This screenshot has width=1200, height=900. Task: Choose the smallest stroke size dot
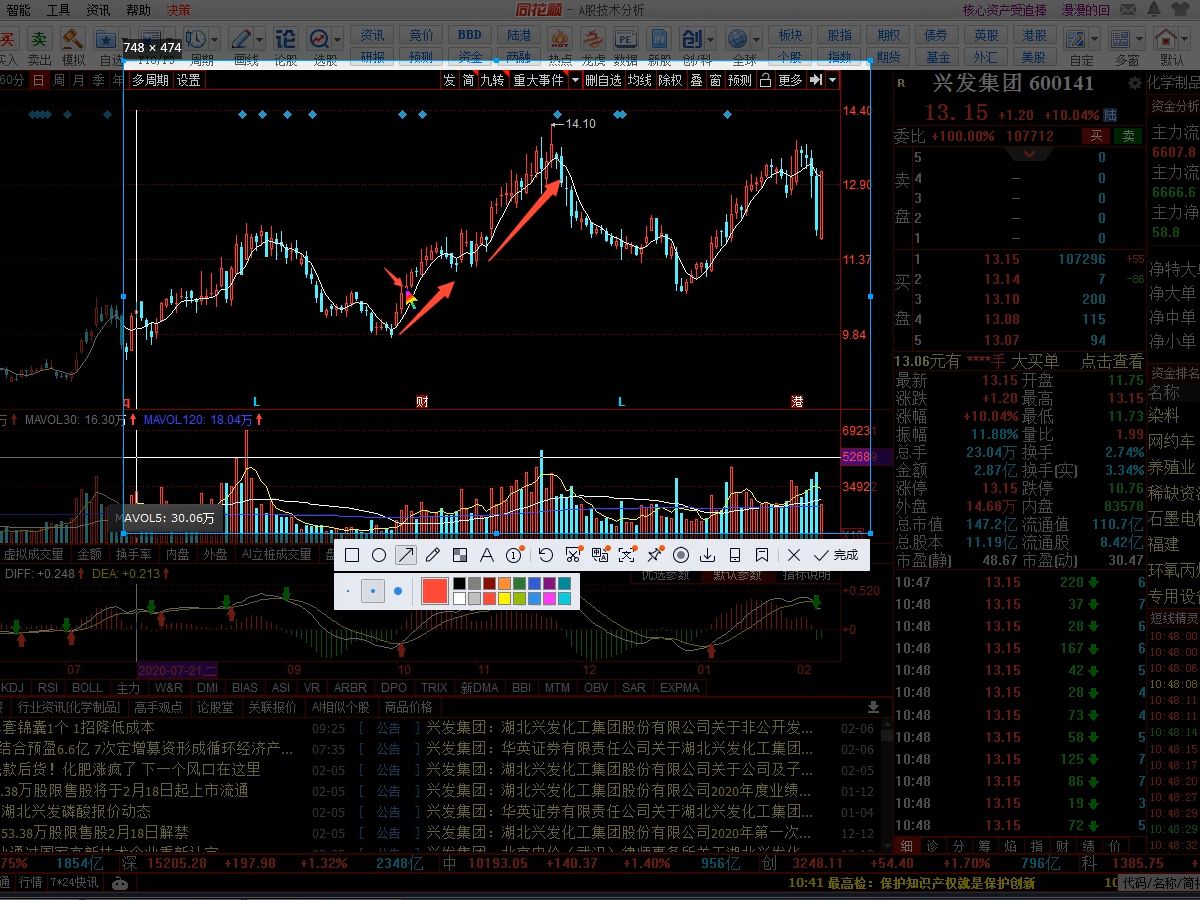348,591
